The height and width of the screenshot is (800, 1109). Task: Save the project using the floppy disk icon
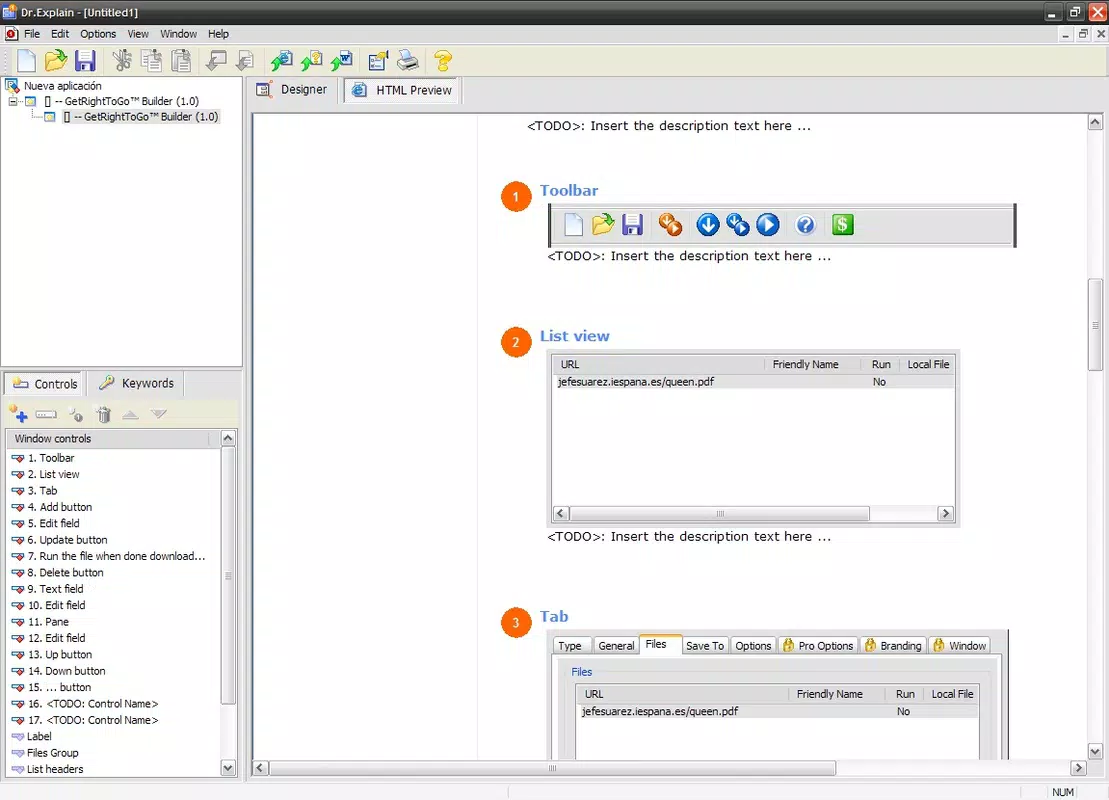[85, 61]
